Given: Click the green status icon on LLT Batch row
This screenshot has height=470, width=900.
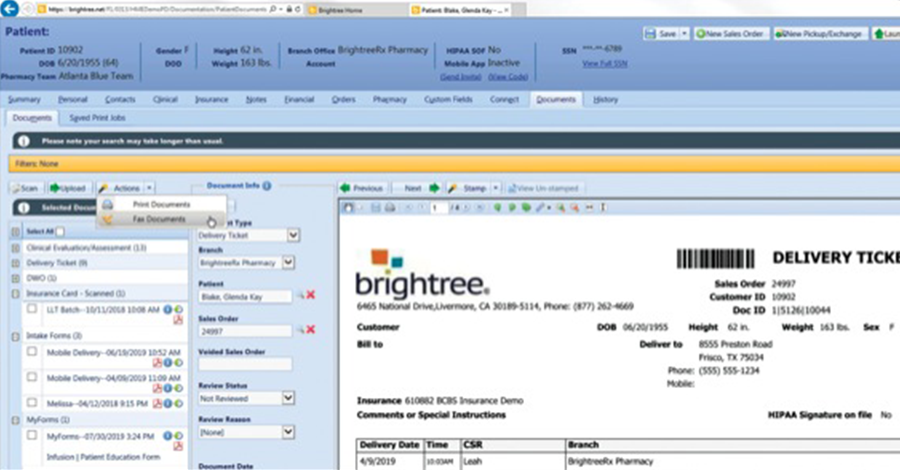Looking at the screenshot, I should 179,309.
